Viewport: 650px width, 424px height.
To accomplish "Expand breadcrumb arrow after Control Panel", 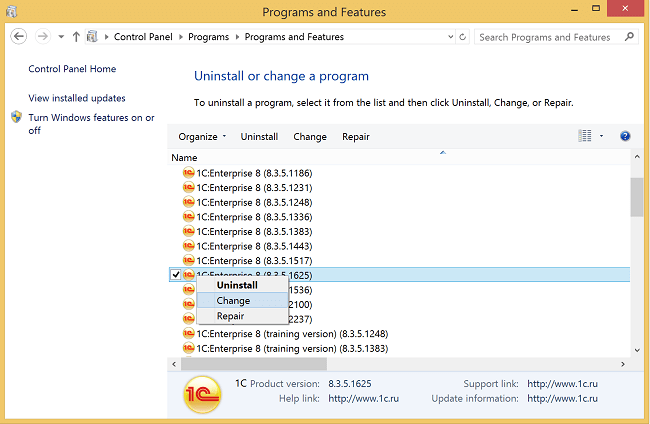I will (180, 37).
